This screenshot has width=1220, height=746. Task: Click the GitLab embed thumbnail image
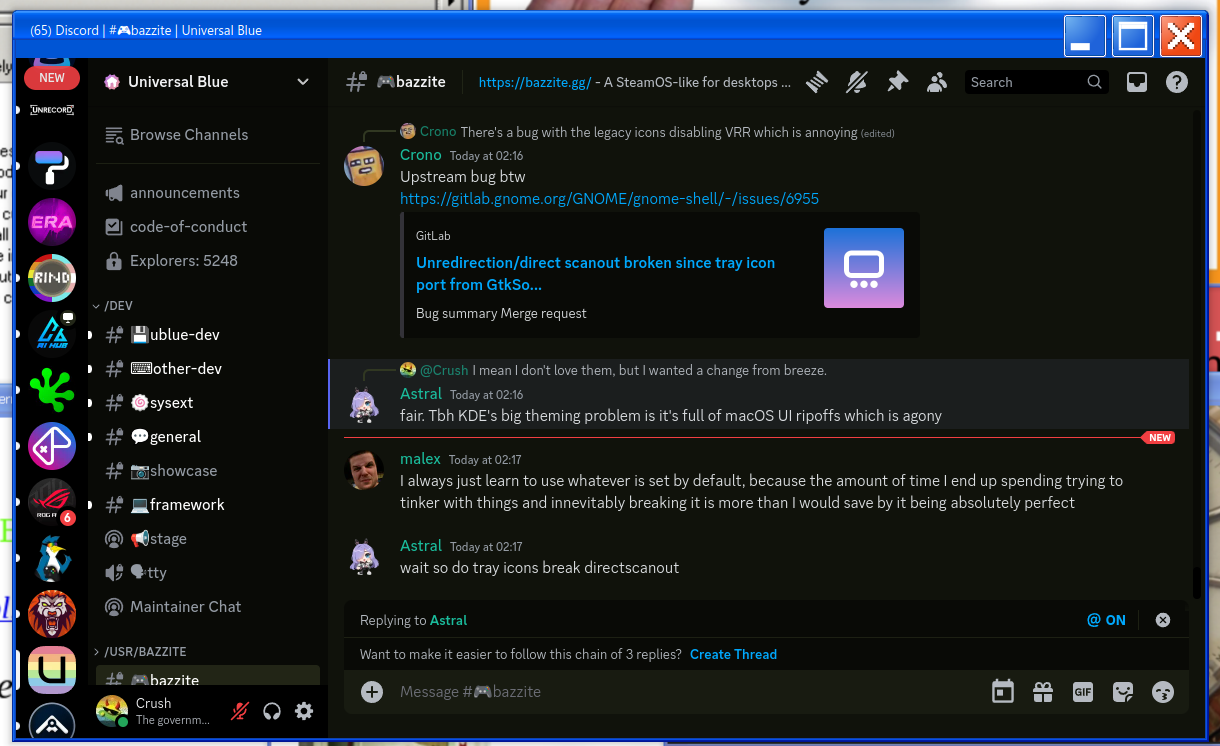coord(864,268)
